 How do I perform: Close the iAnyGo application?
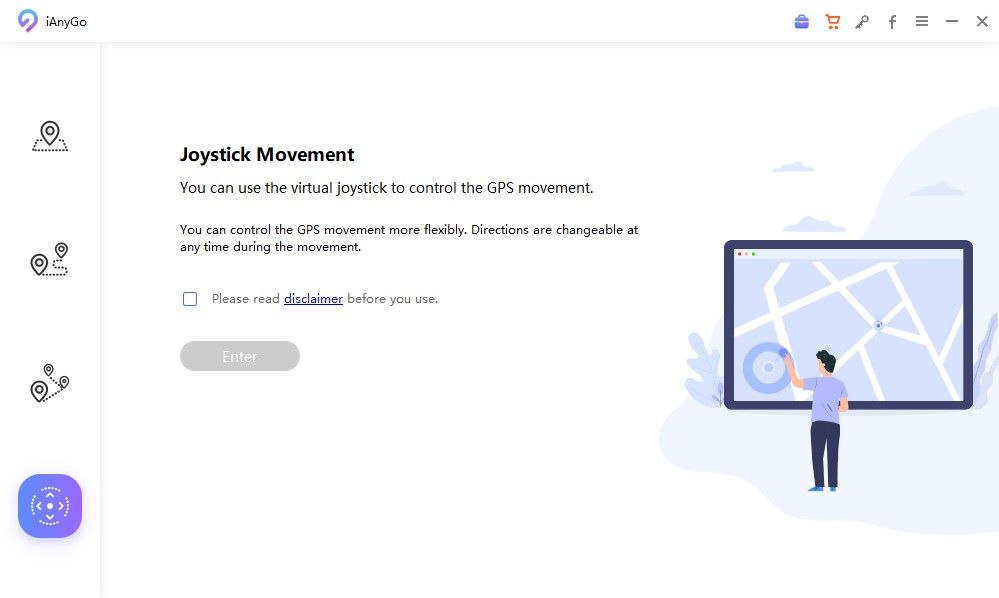click(982, 21)
